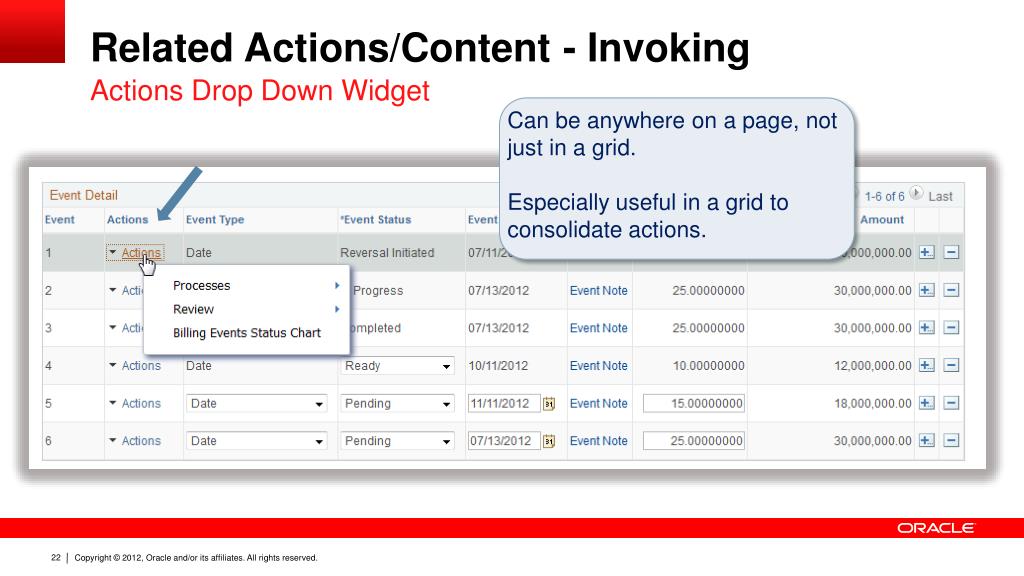
Task: Select the 12,000,000.00 amount cell
Action: pyautogui.click(x=872, y=366)
